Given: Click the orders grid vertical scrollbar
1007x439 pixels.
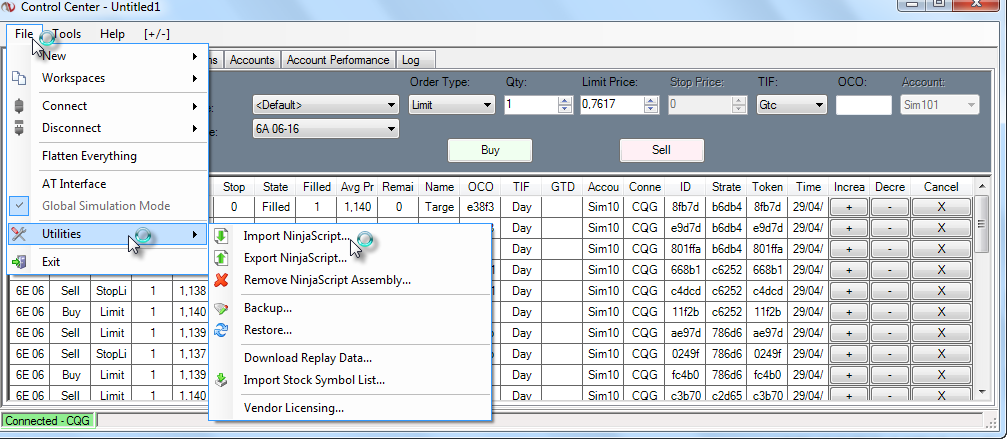Looking at the screenshot, I should 981,289.
